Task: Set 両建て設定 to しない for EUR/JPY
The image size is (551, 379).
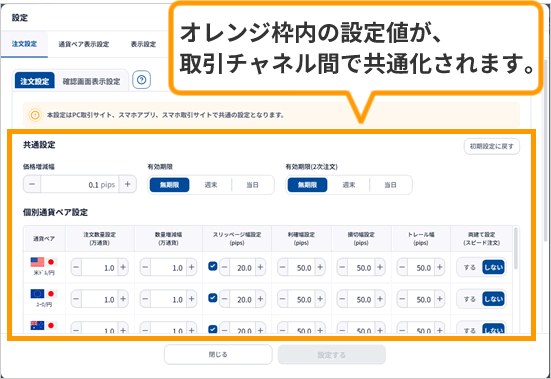Action: click(493, 299)
